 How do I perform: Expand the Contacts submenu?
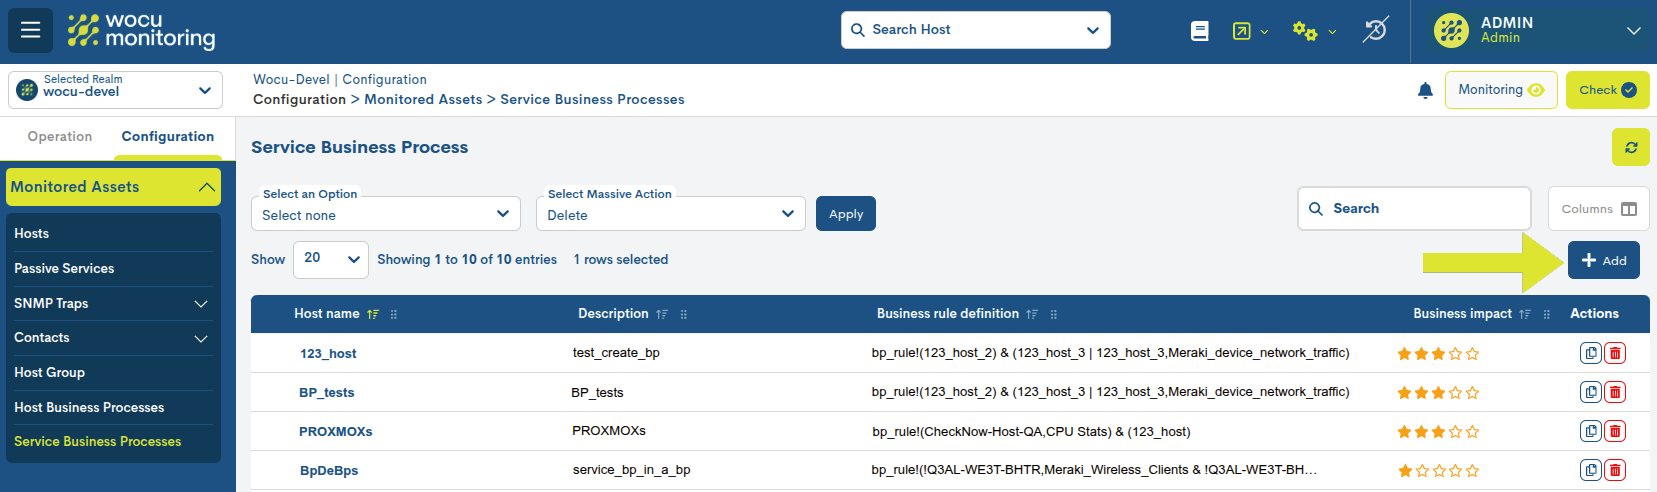(201, 339)
